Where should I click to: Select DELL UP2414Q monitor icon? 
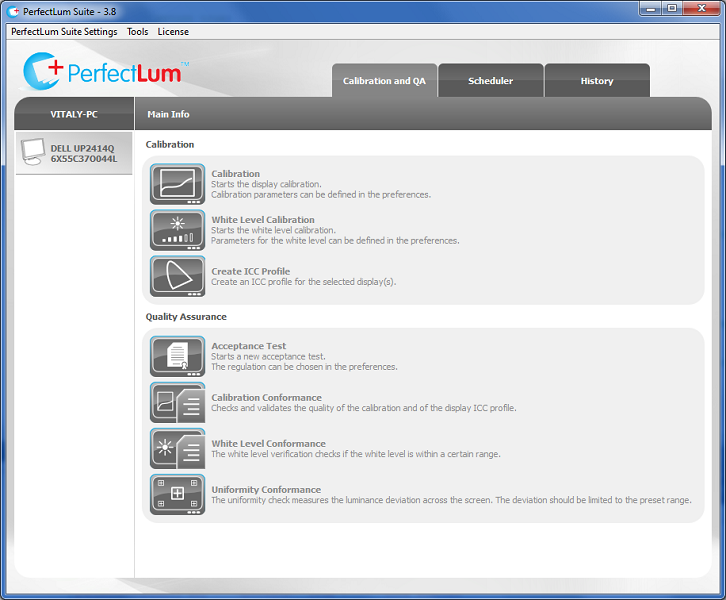pos(33,152)
